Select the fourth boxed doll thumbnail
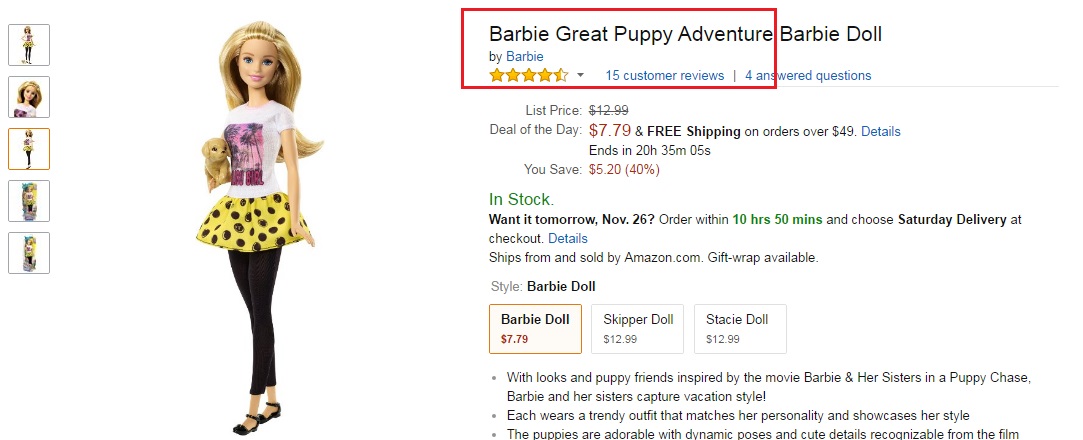The image size is (1083, 440). 29,201
